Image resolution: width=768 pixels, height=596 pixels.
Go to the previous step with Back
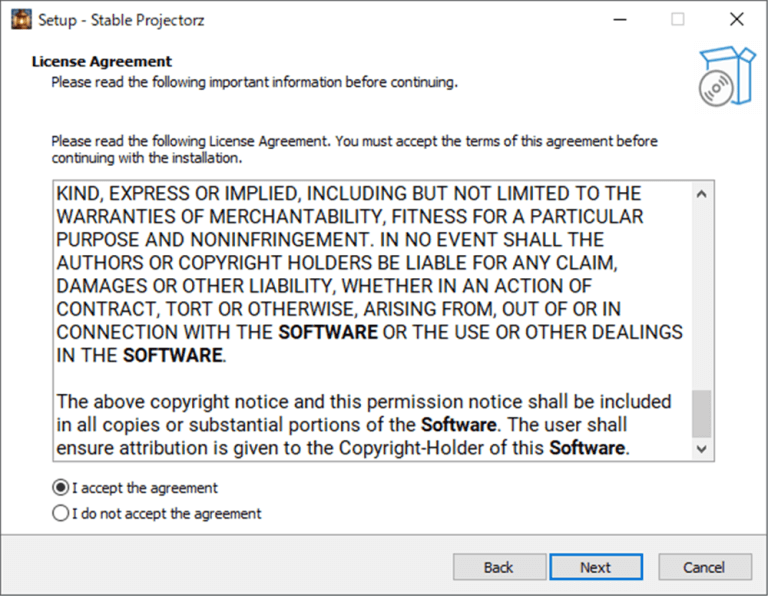498,567
